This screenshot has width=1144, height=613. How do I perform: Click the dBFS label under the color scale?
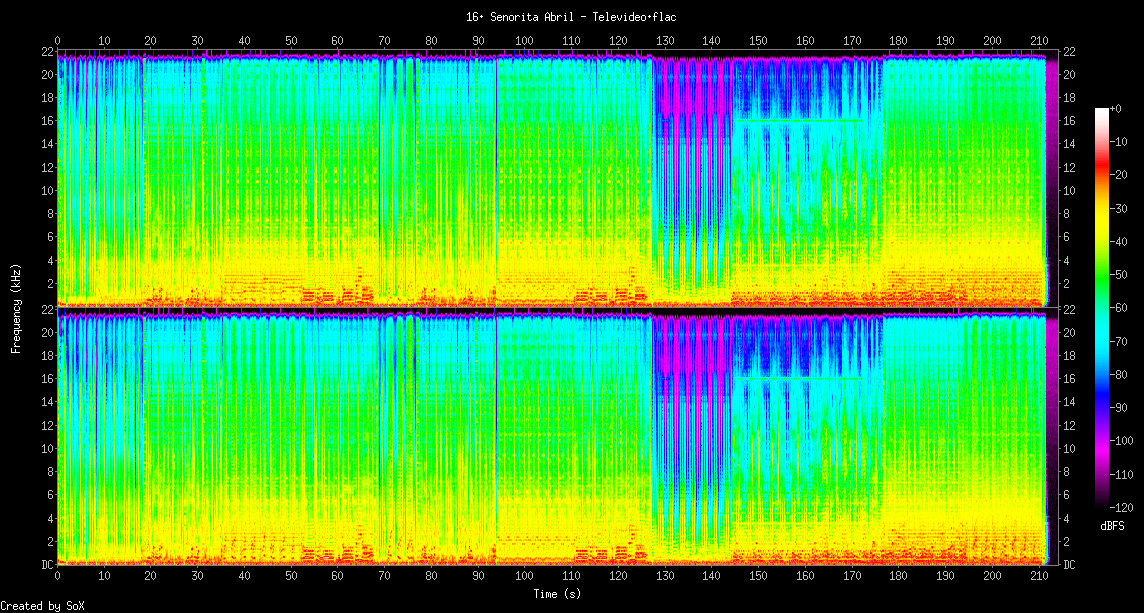click(x=1114, y=526)
